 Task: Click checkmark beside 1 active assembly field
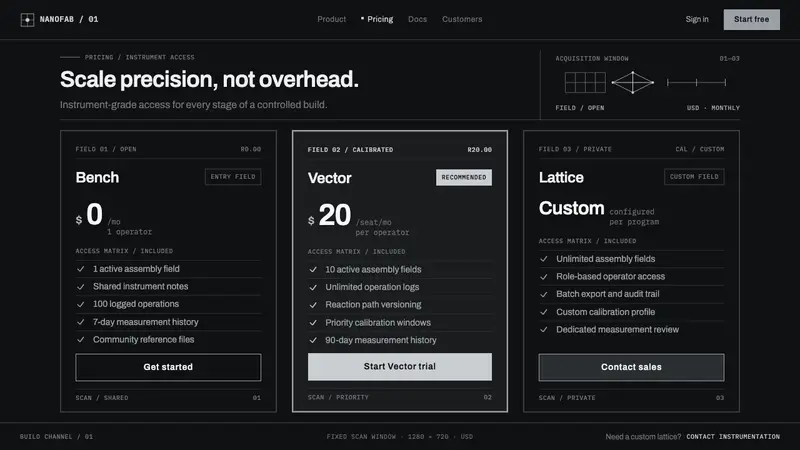[x=81, y=269]
